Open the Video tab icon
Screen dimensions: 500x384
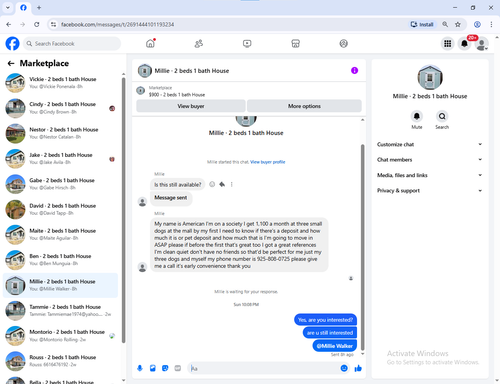point(247,43)
